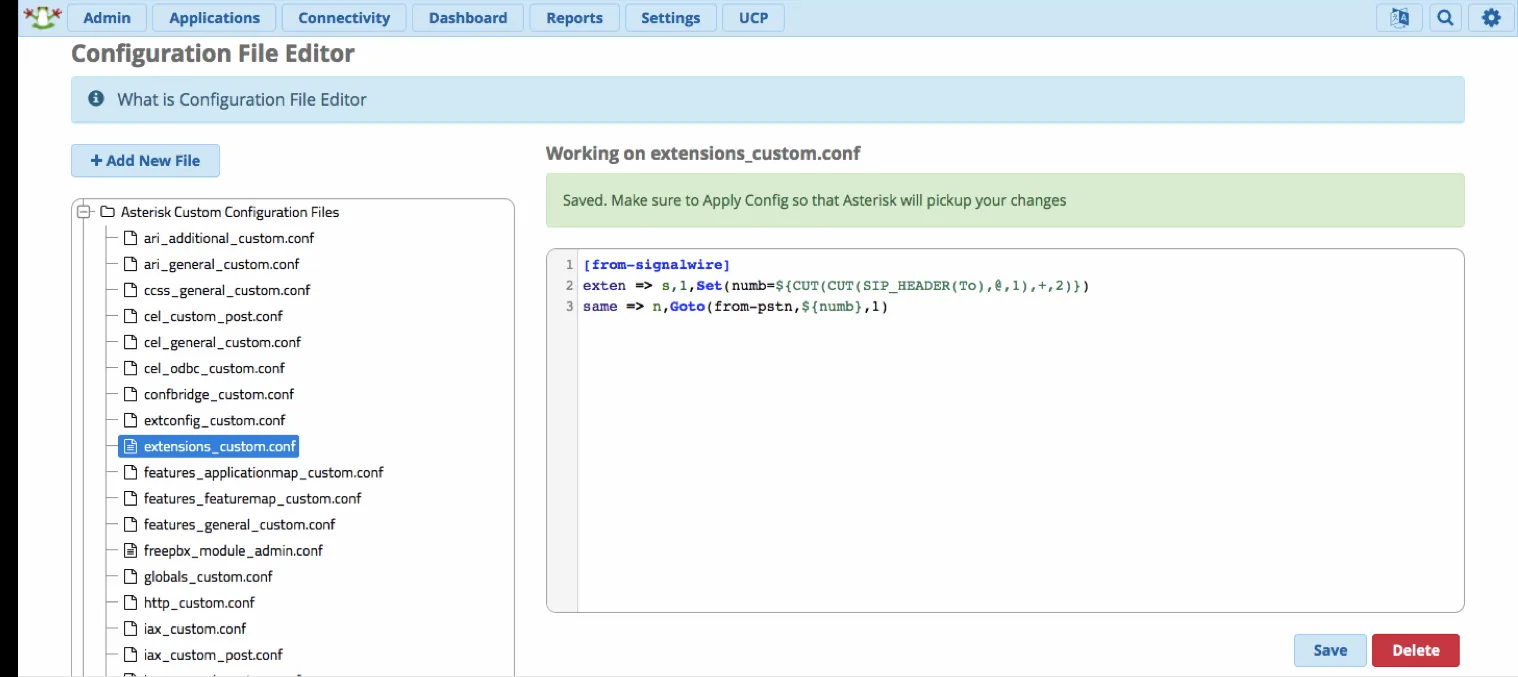Viewport: 1518px width, 677px height.
Task: Click the document icon beside freepbx_module_admin.conf
Action: (x=130, y=550)
